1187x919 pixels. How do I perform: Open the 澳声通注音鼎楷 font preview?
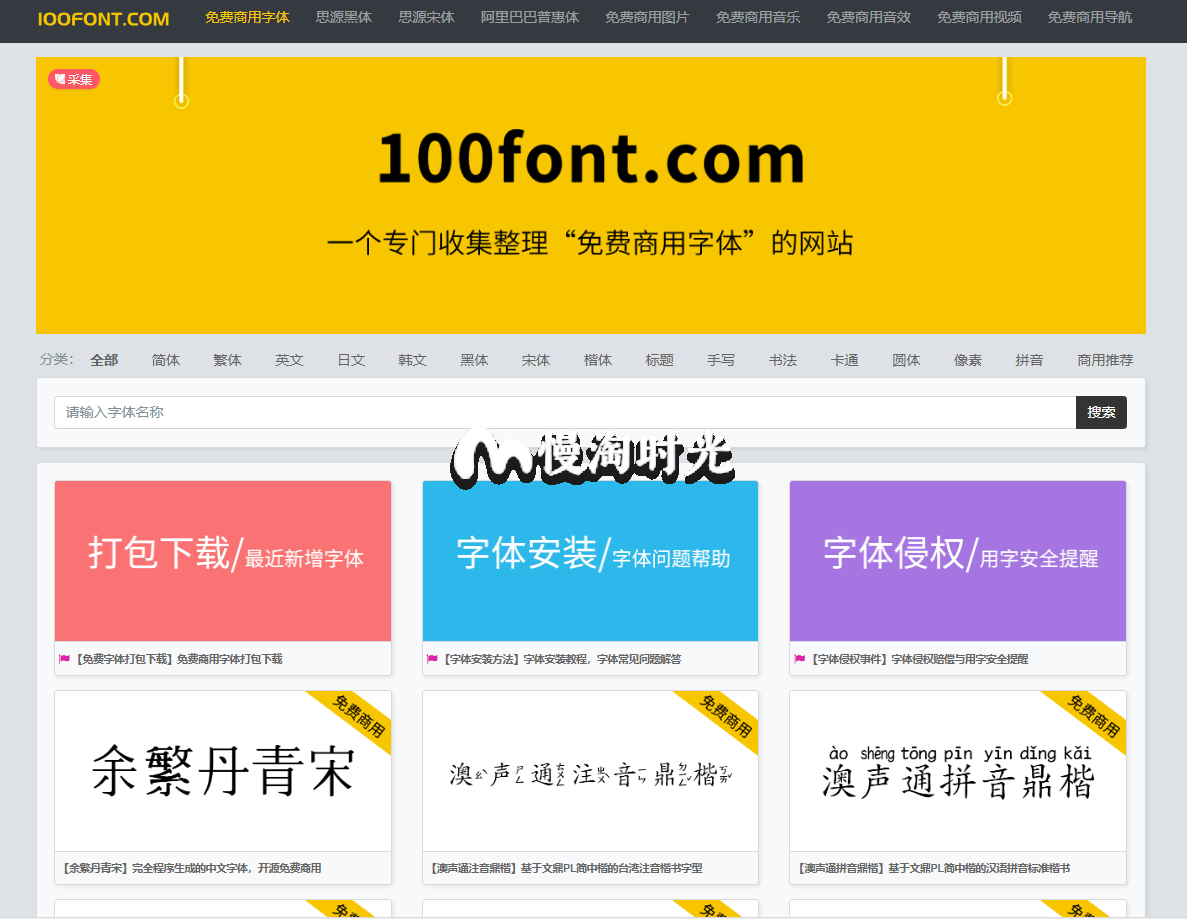[590, 771]
